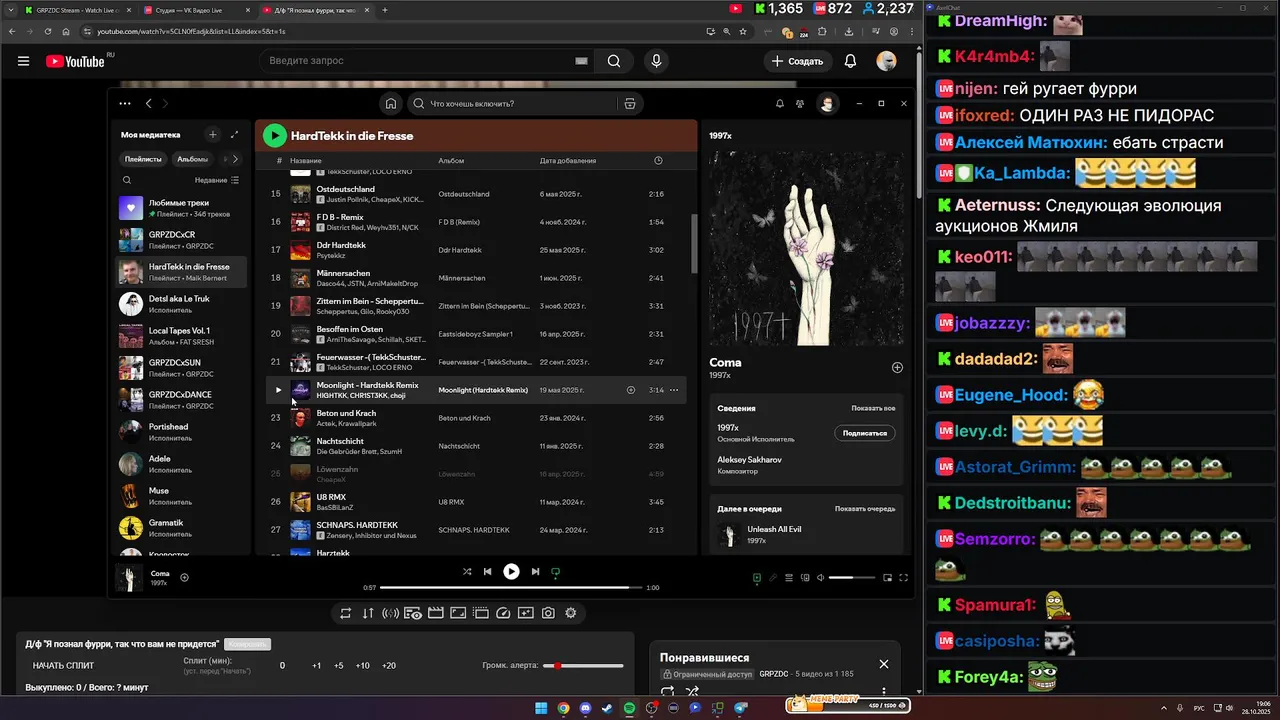The height and width of the screenshot is (720, 1280).
Task: Open more options for the Moonlight - Hardtekk Remix row
Action: [674, 390]
